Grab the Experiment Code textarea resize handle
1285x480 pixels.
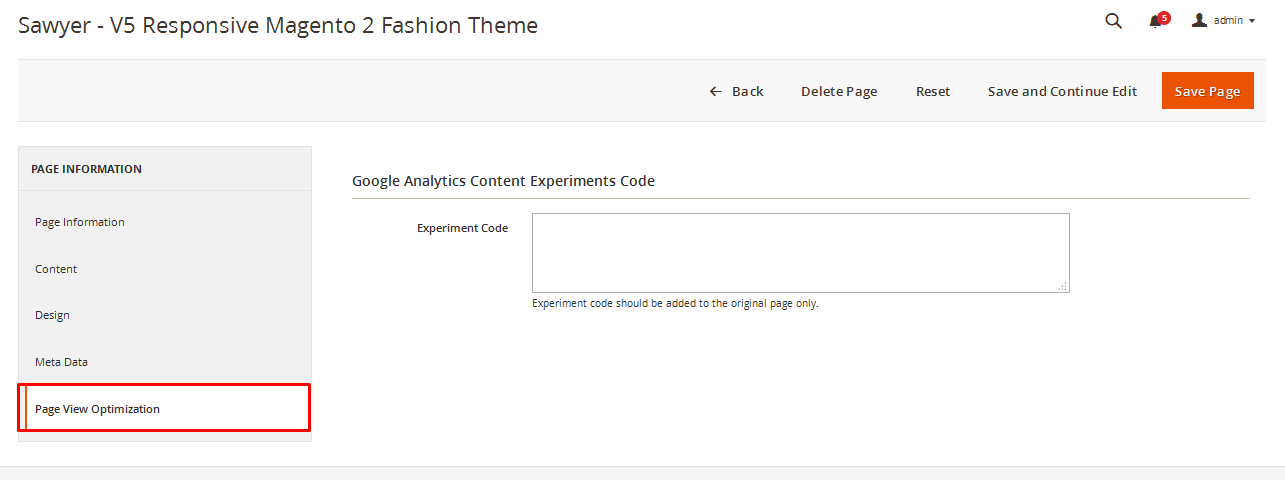point(1063,286)
